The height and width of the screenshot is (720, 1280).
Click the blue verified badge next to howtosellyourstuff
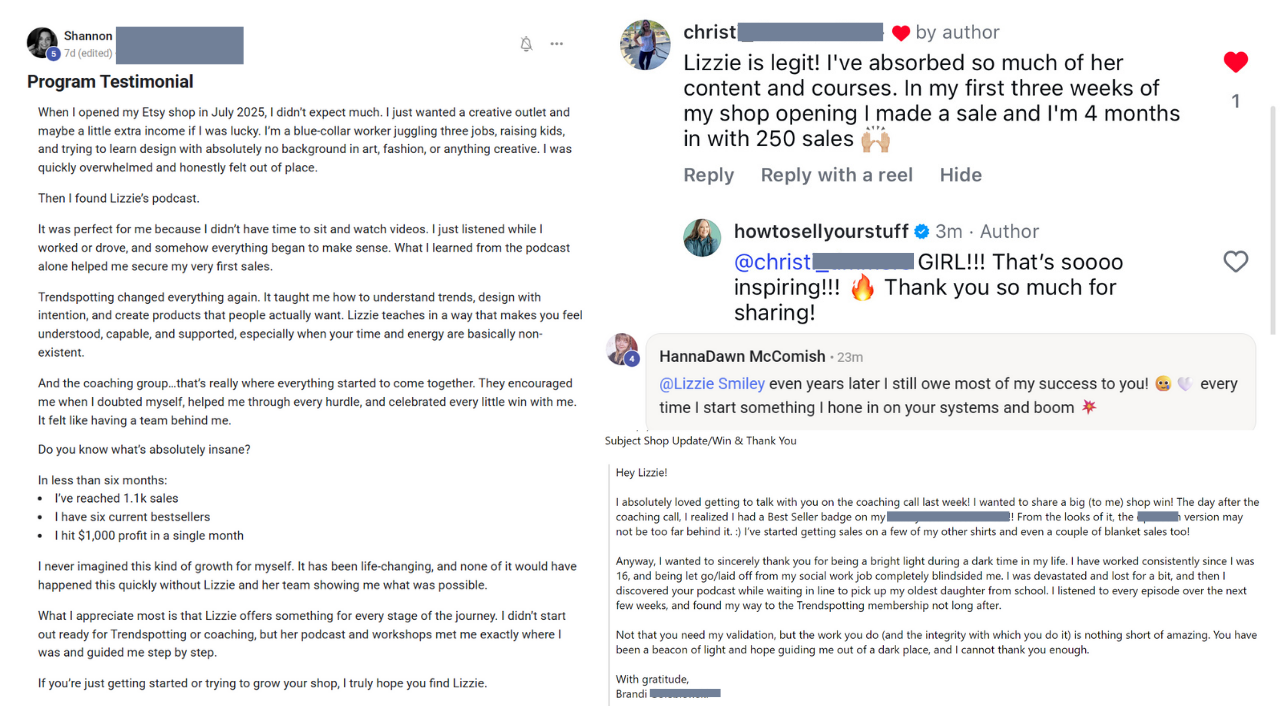(x=922, y=232)
